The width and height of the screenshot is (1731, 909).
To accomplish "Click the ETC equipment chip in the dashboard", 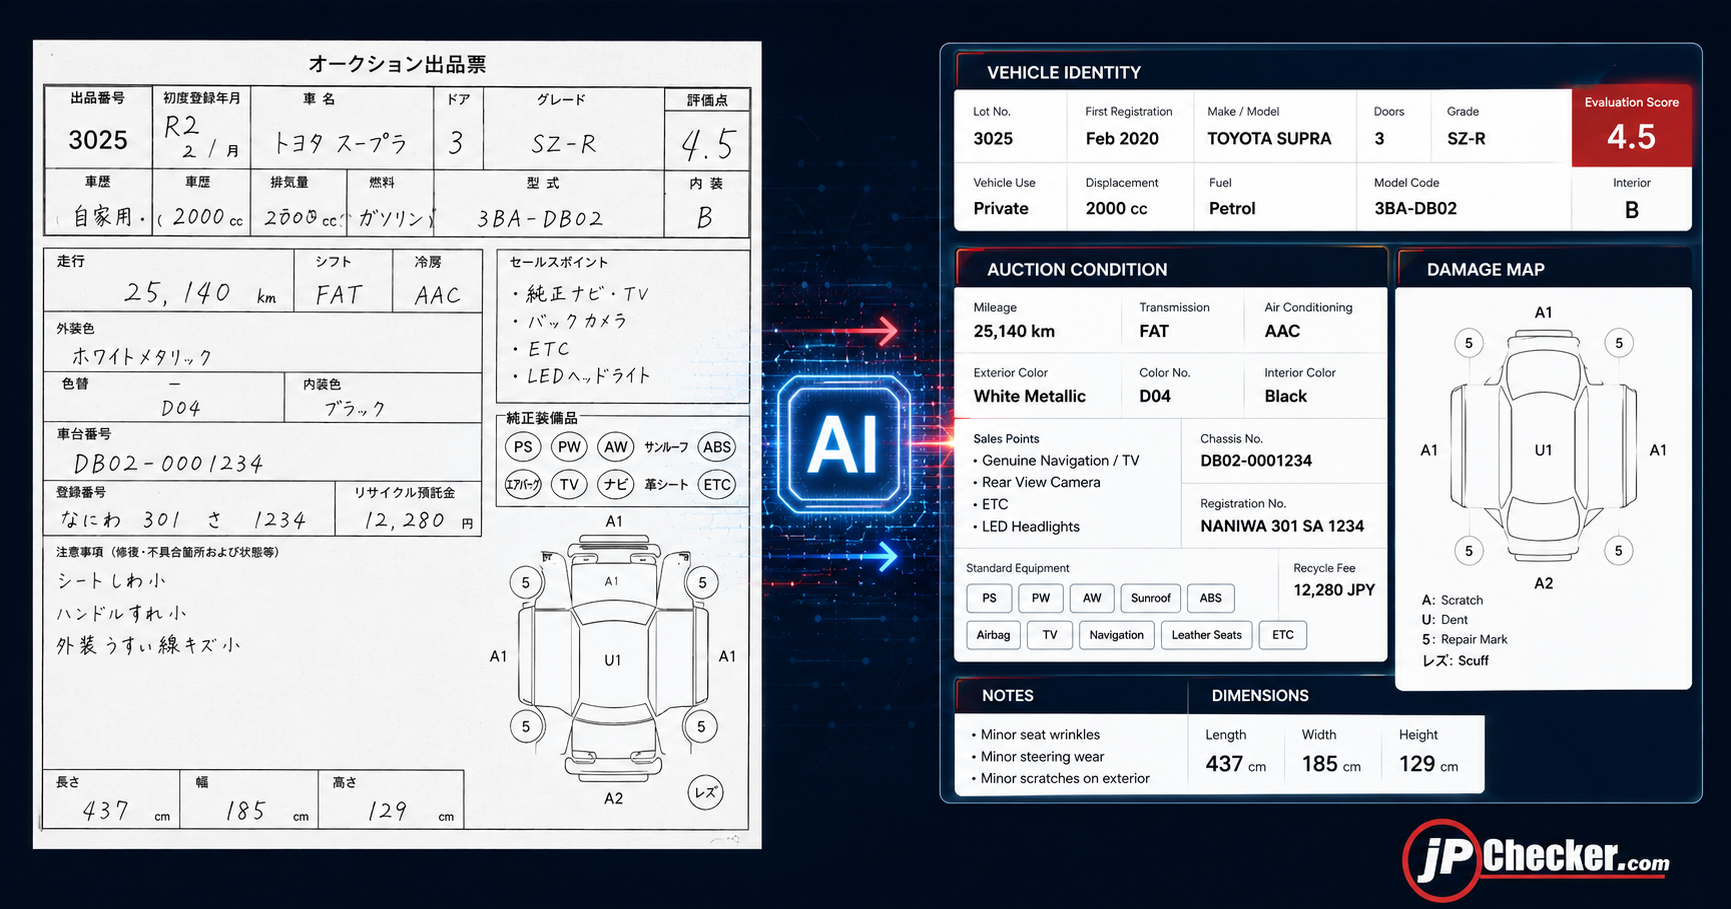I will (1283, 635).
